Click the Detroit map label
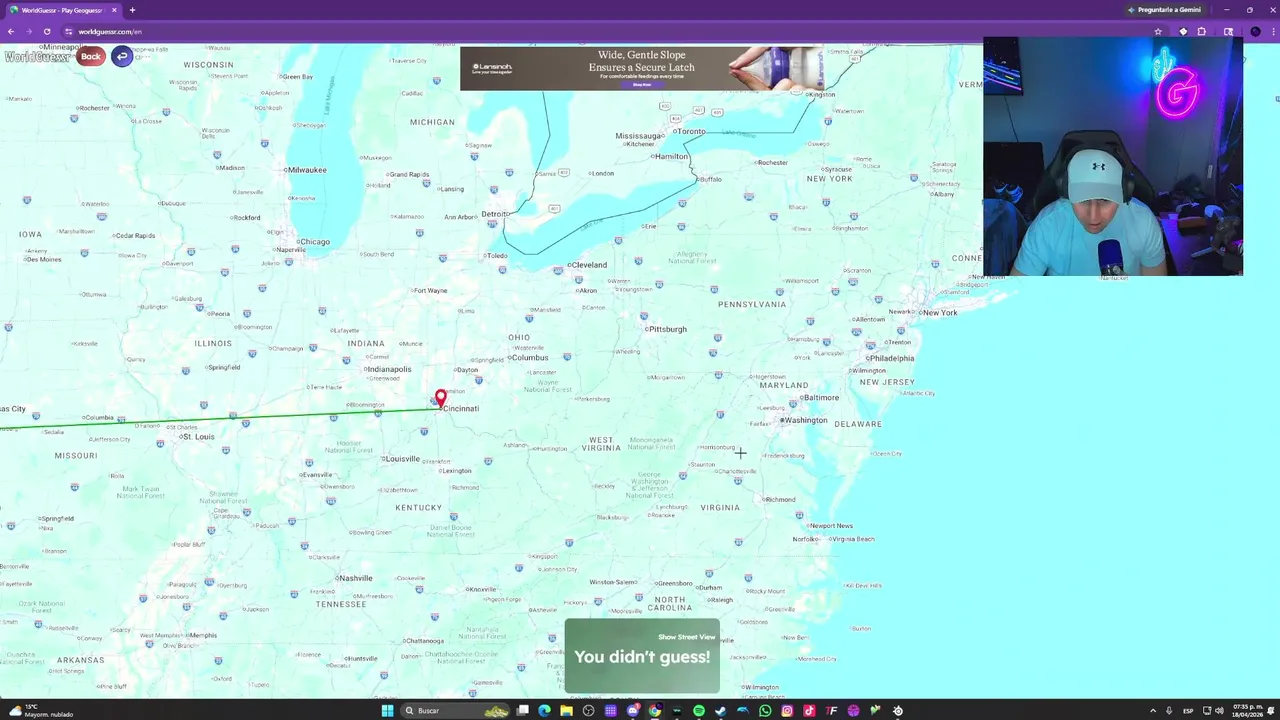This screenshot has width=1280, height=720. (495, 214)
